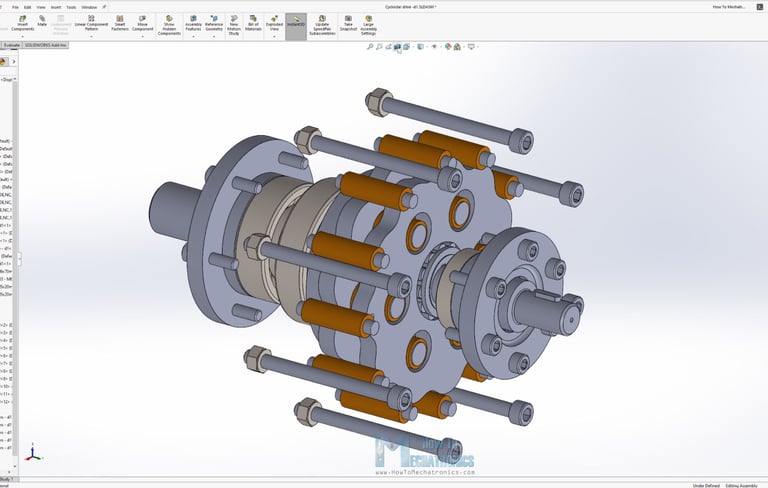Expand the Exploded View dropdown arrow
This screenshot has width=768, height=488.
274,37
